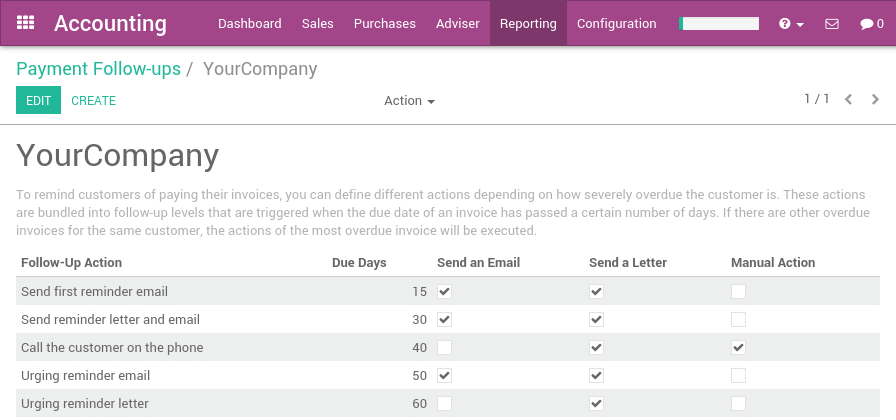Toggle Send an Email for first reminder email
This screenshot has width=896, height=420.
click(x=445, y=292)
